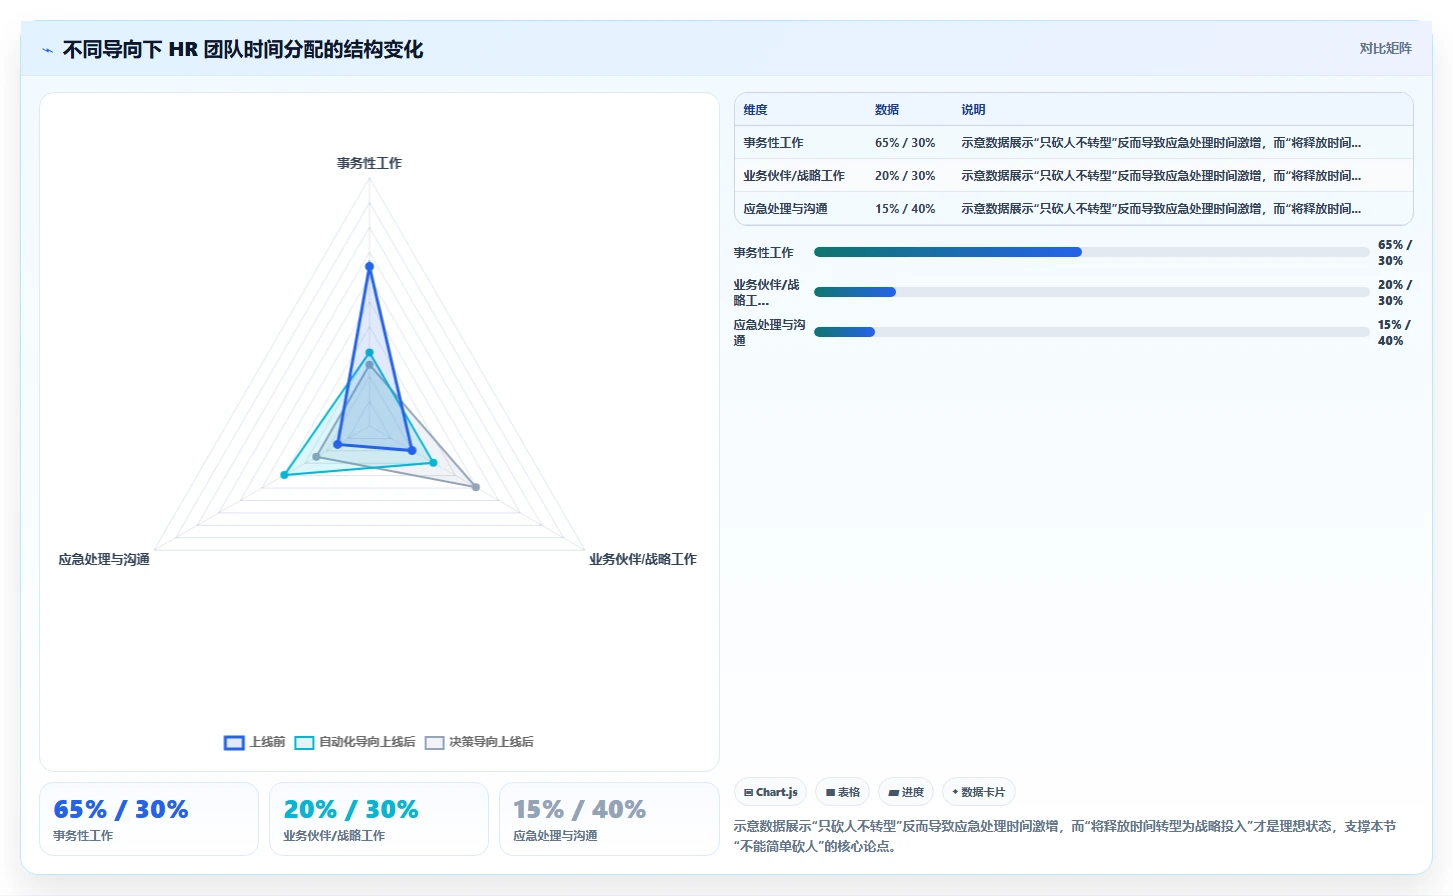Select the 表格 tag chip

click(x=842, y=792)
